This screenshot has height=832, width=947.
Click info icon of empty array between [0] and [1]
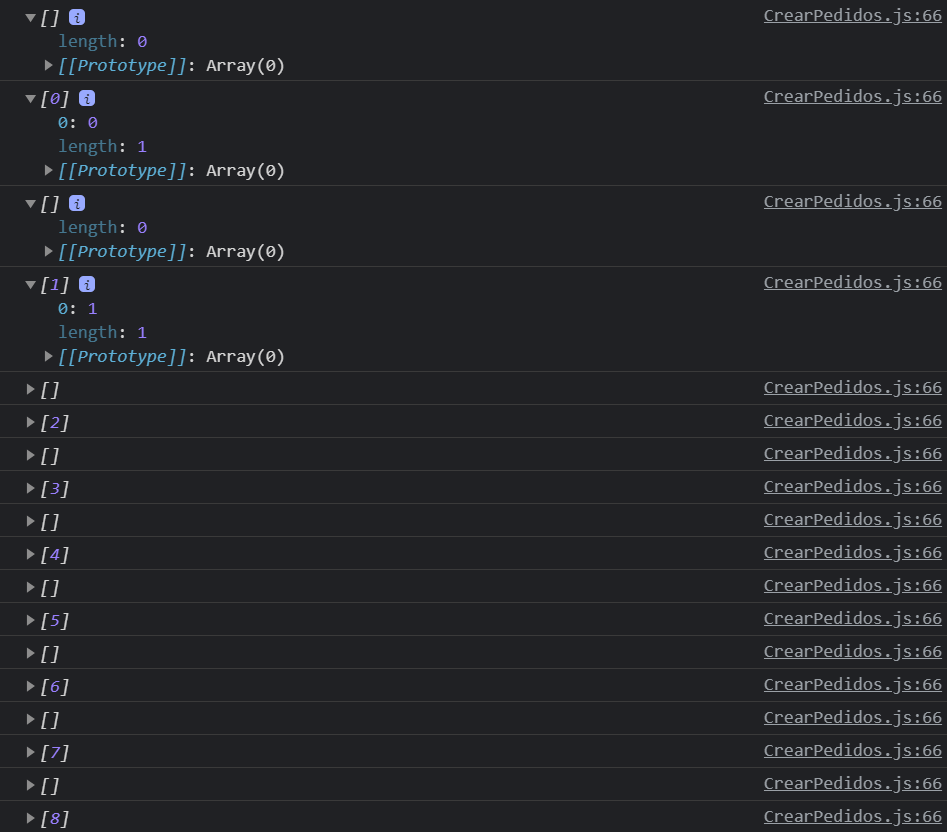[x=77, y=203]
